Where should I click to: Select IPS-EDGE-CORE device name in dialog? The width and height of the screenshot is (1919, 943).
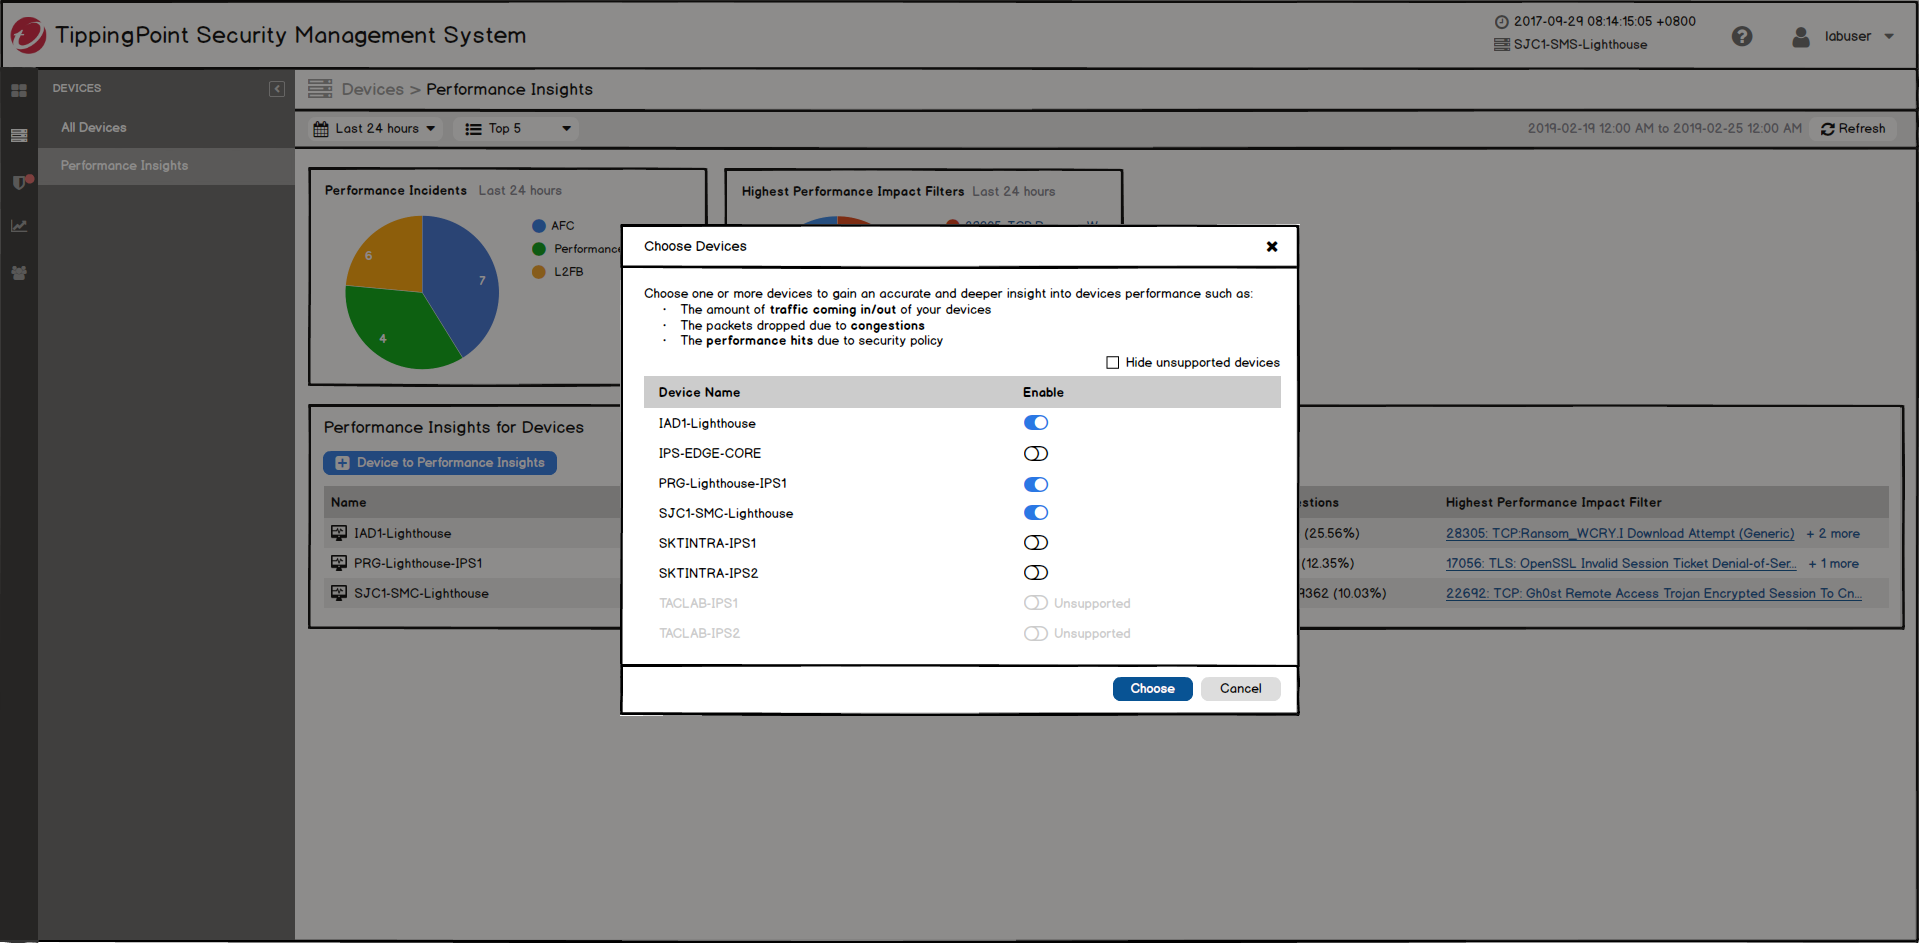[709, 454]
